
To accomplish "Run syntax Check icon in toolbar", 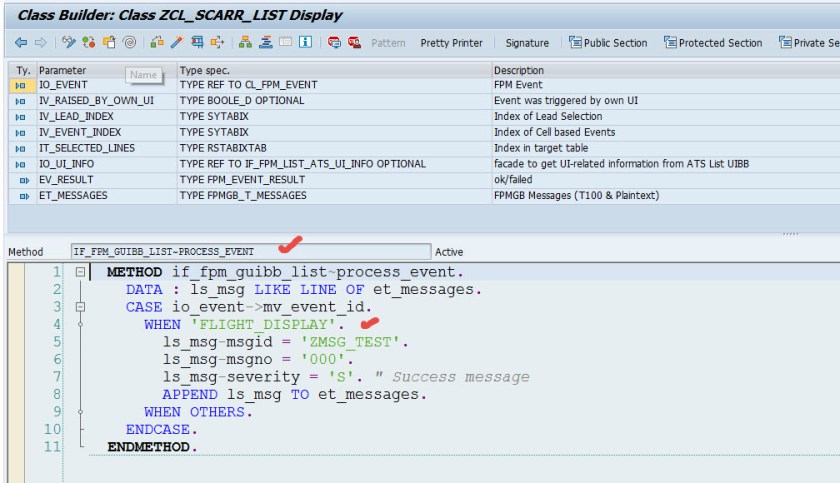I will (157, 42).
